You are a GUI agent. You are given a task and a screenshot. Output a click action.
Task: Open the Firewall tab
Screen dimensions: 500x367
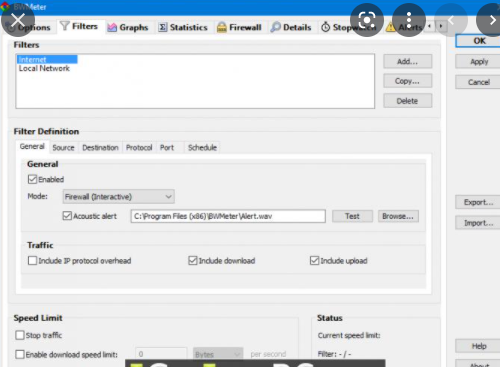coord(239,27)
